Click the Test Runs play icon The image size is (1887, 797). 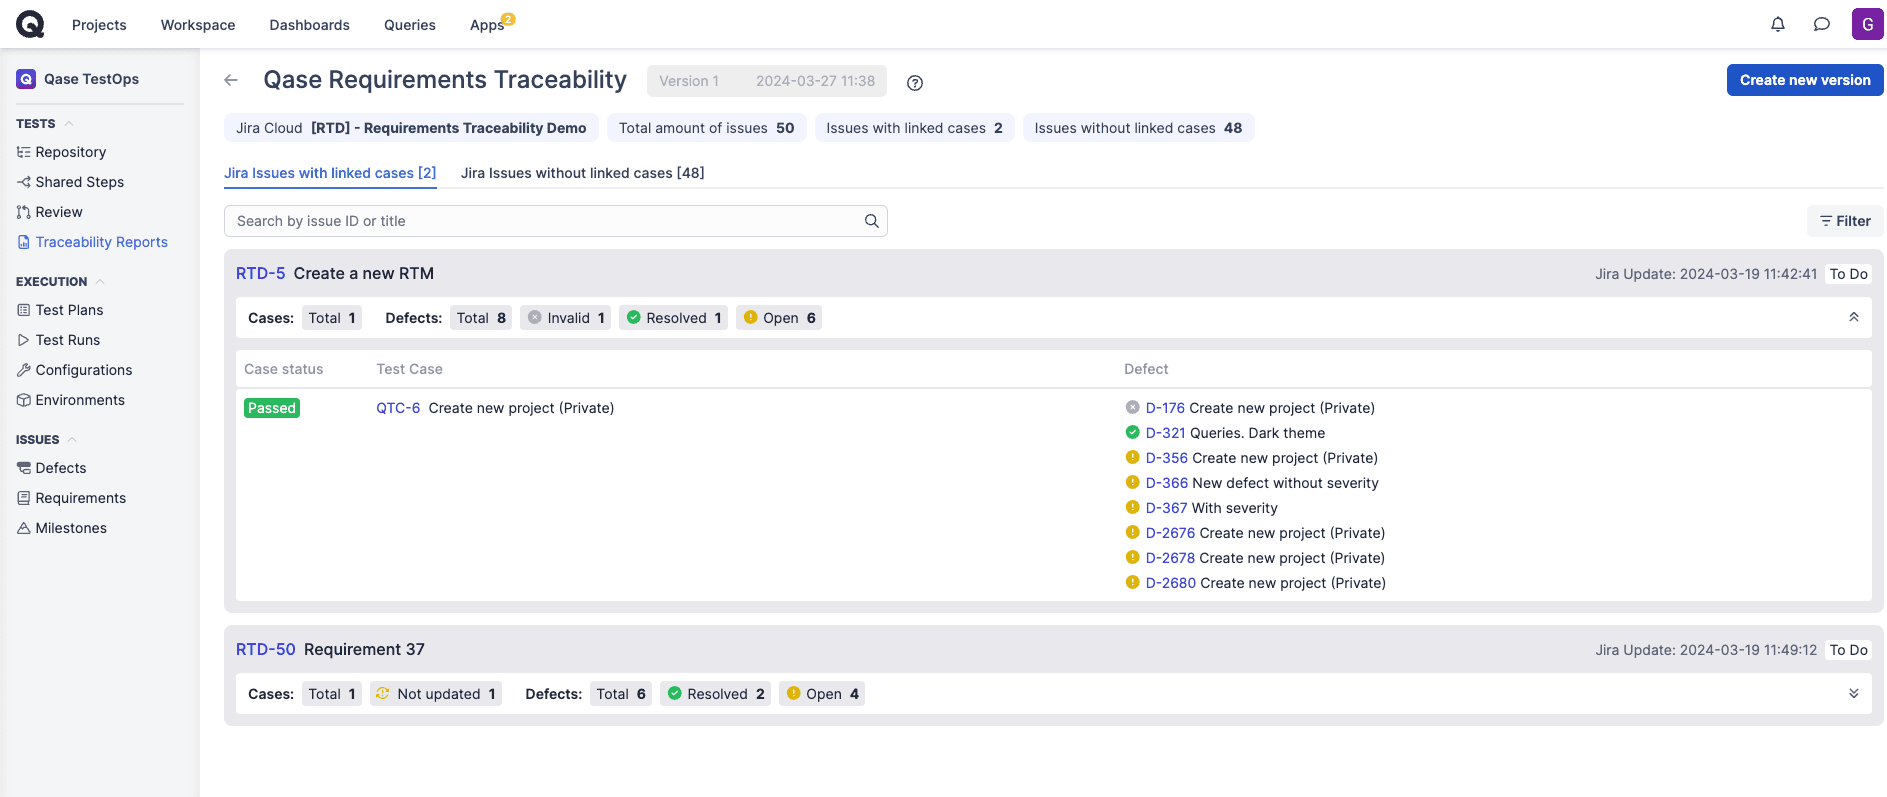pos(24,340)
